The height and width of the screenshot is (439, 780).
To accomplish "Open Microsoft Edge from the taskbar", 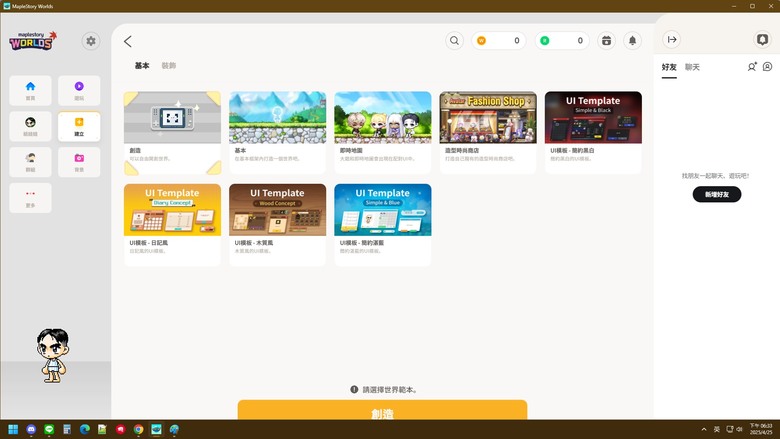I will tap(85, 430).
